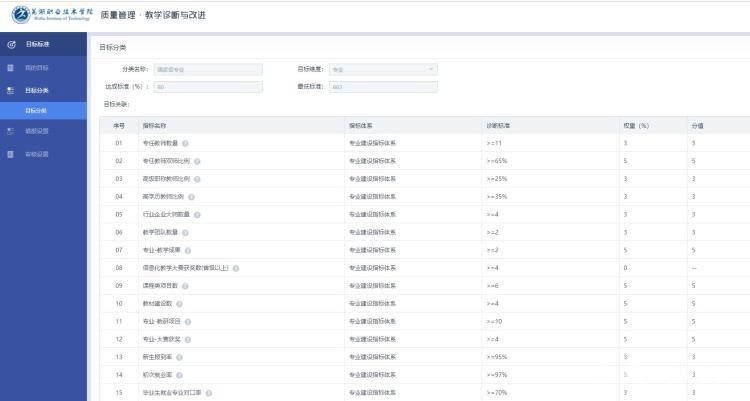The width and height of the screenshot is (750, 401).
Task: Click the 目标标准 sidebar icon
Action: pos(11,44)
